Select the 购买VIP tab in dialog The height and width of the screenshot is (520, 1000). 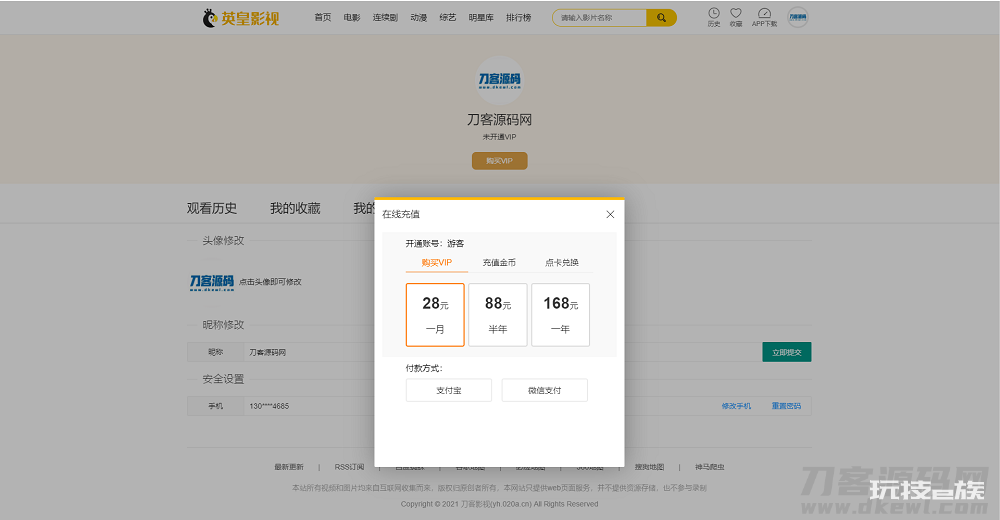pyautogui.click(x=437, y=263)
